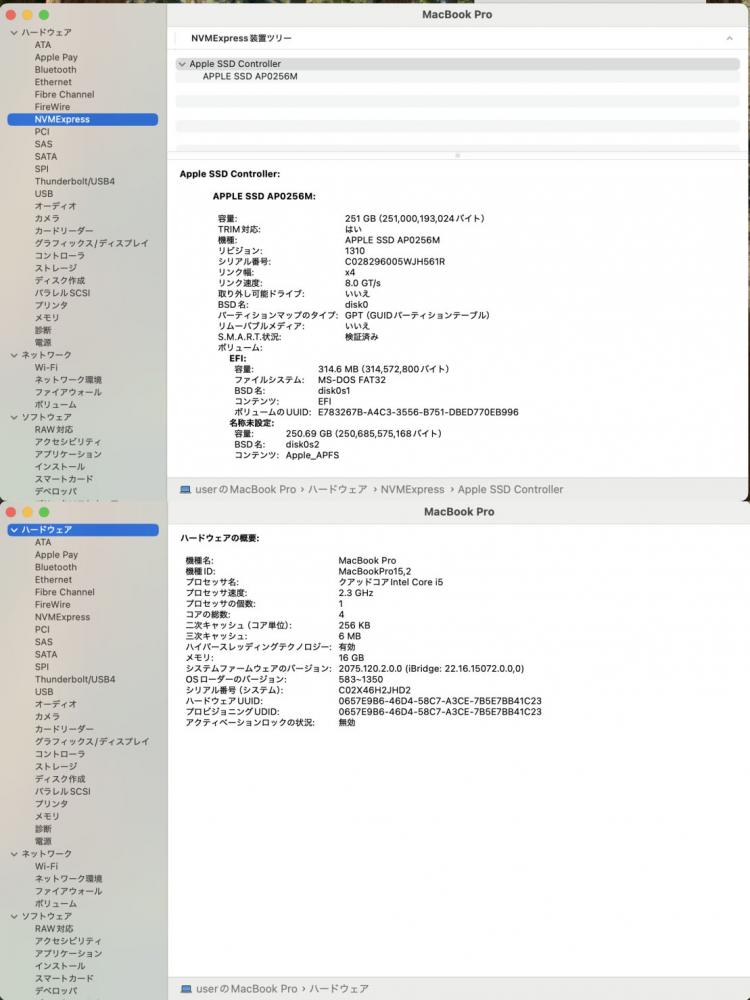
Task: Select APPLE SSD AP0256M row in device tree
Action: coord(457,77)
